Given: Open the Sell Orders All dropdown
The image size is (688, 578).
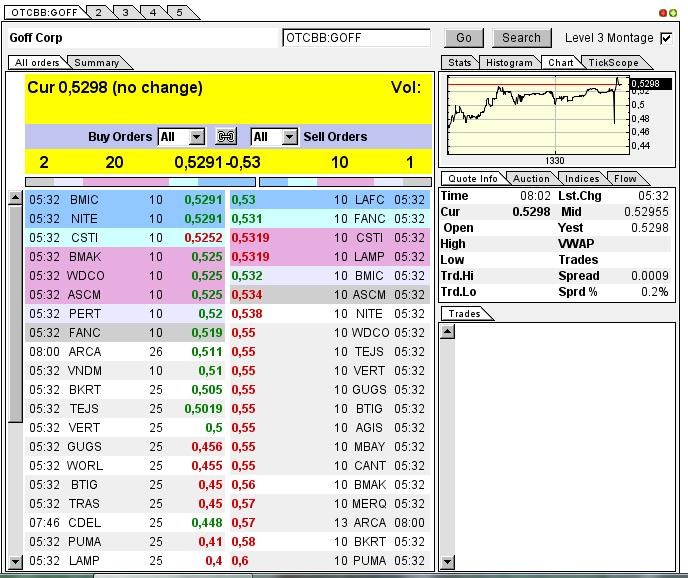Looking at the screenshot, I should [x=274, y=137].
